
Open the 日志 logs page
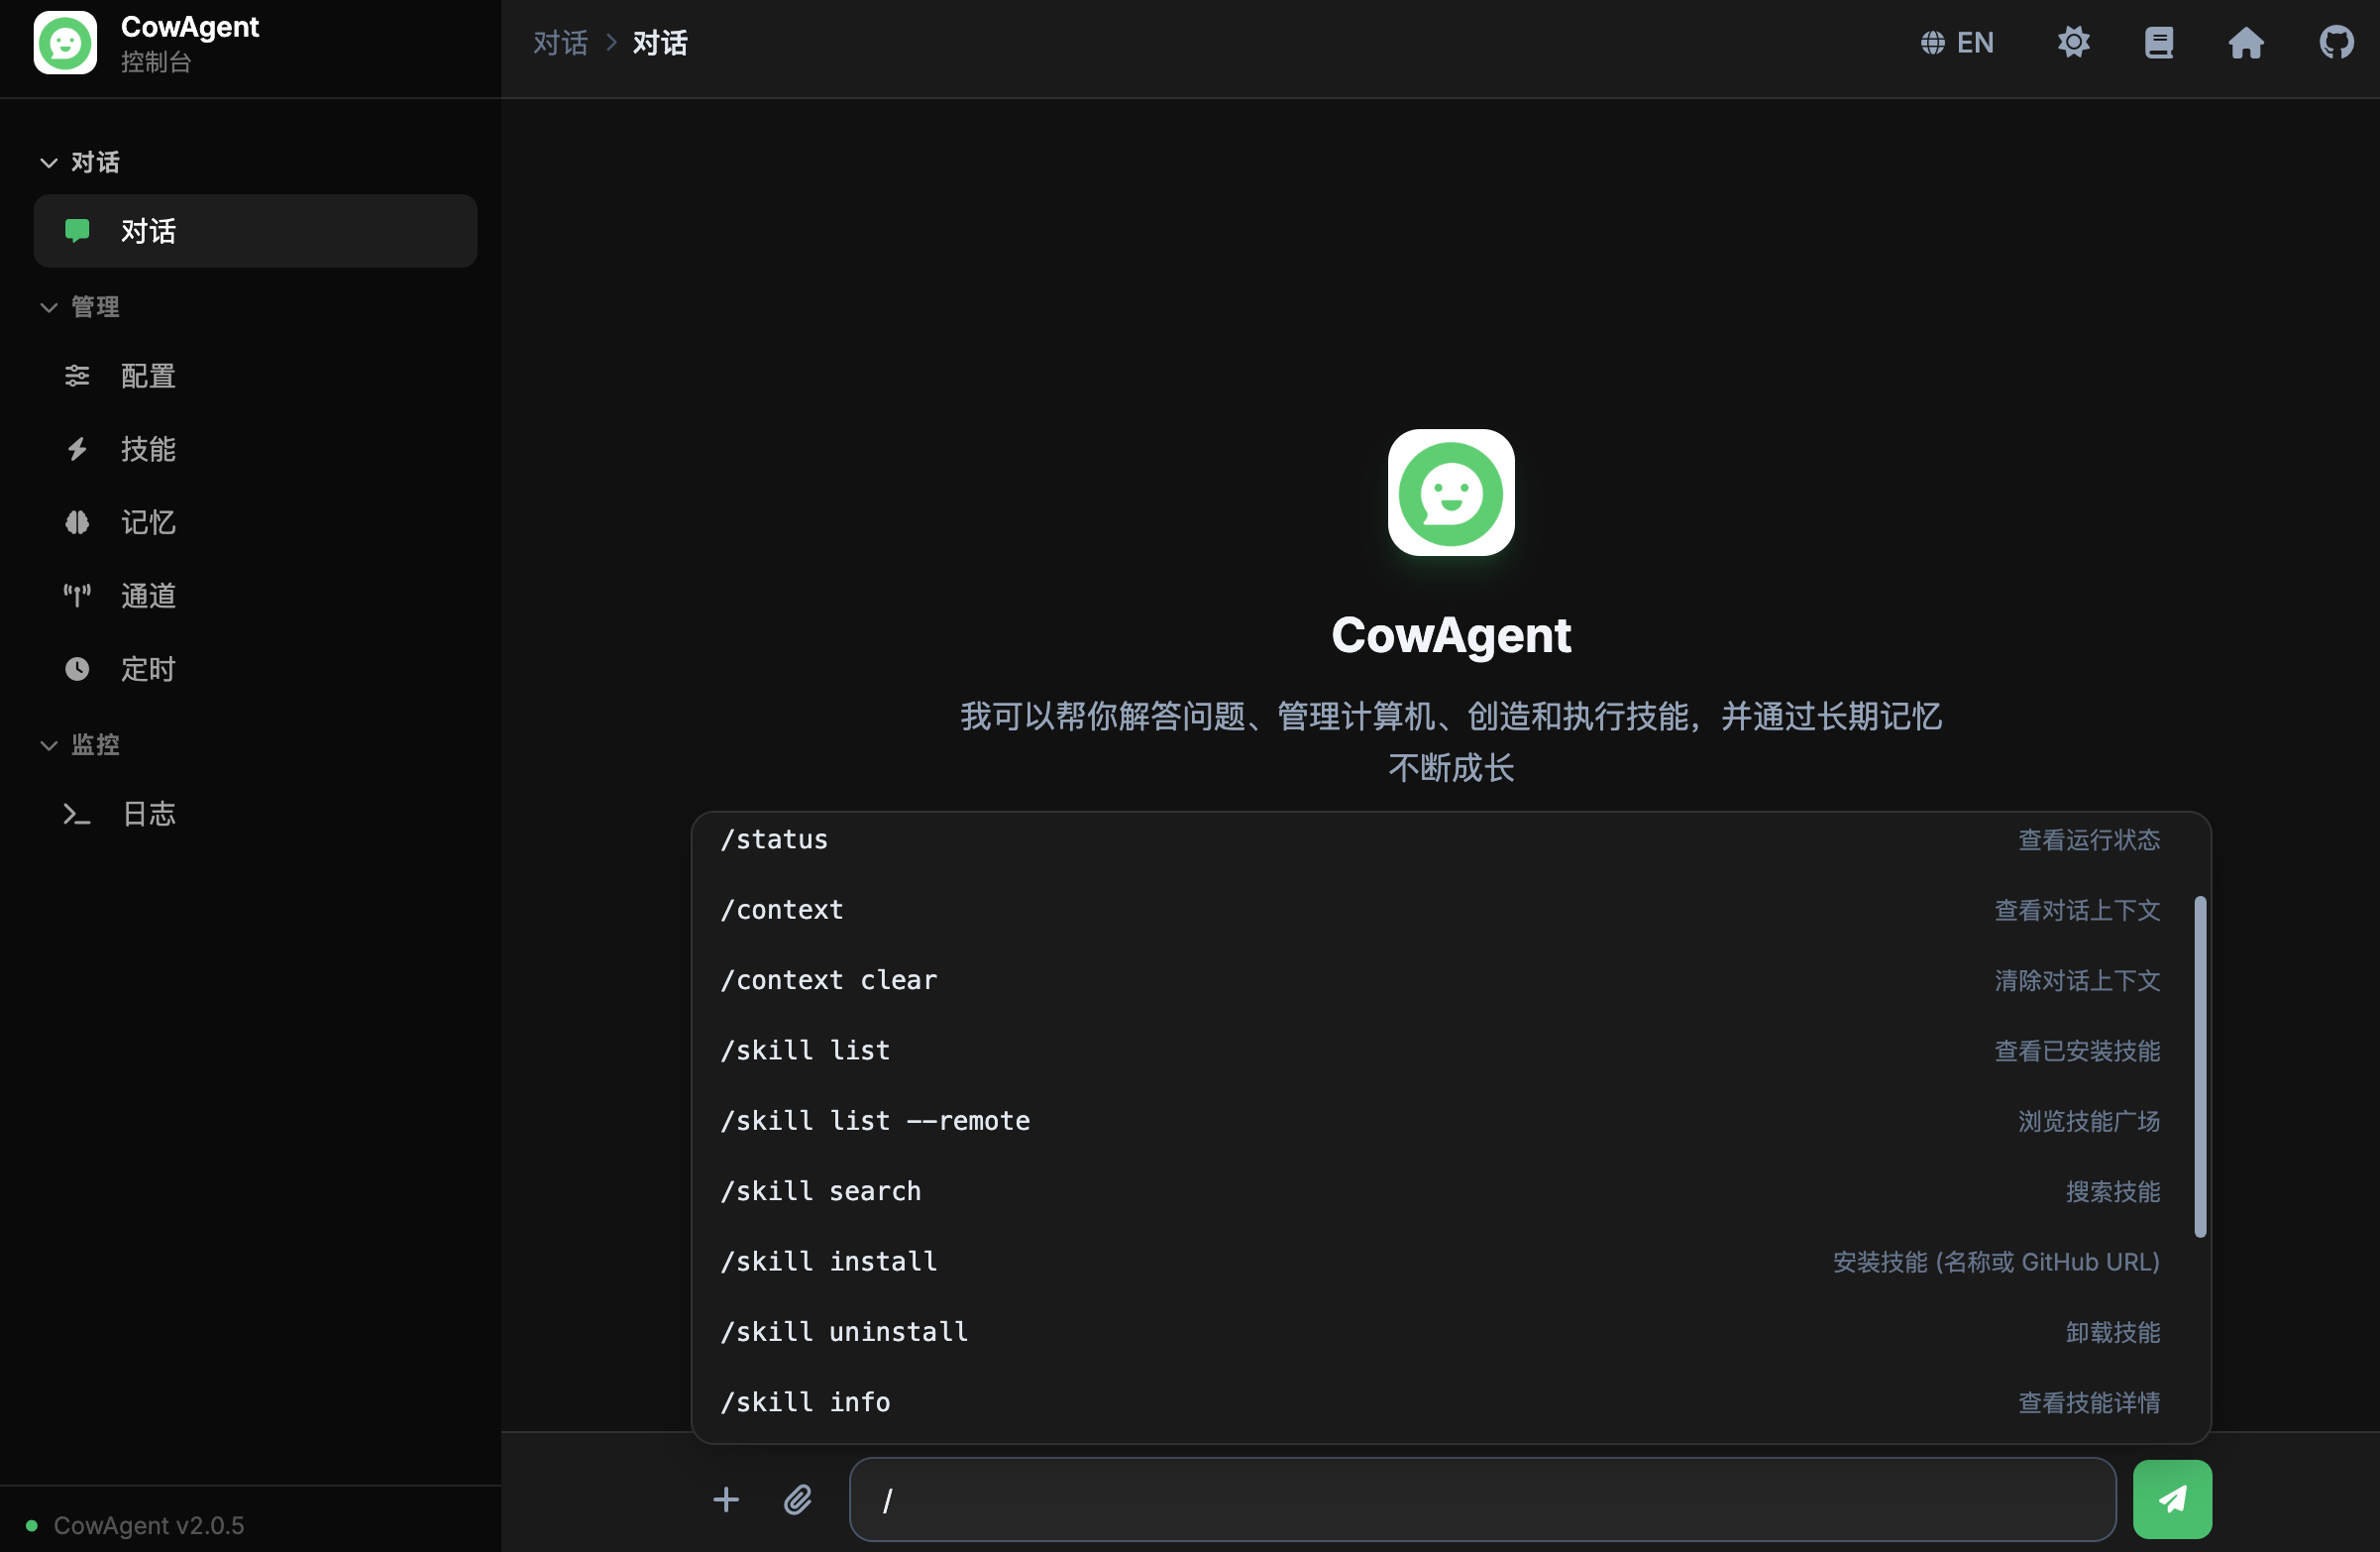pos(148,814)
